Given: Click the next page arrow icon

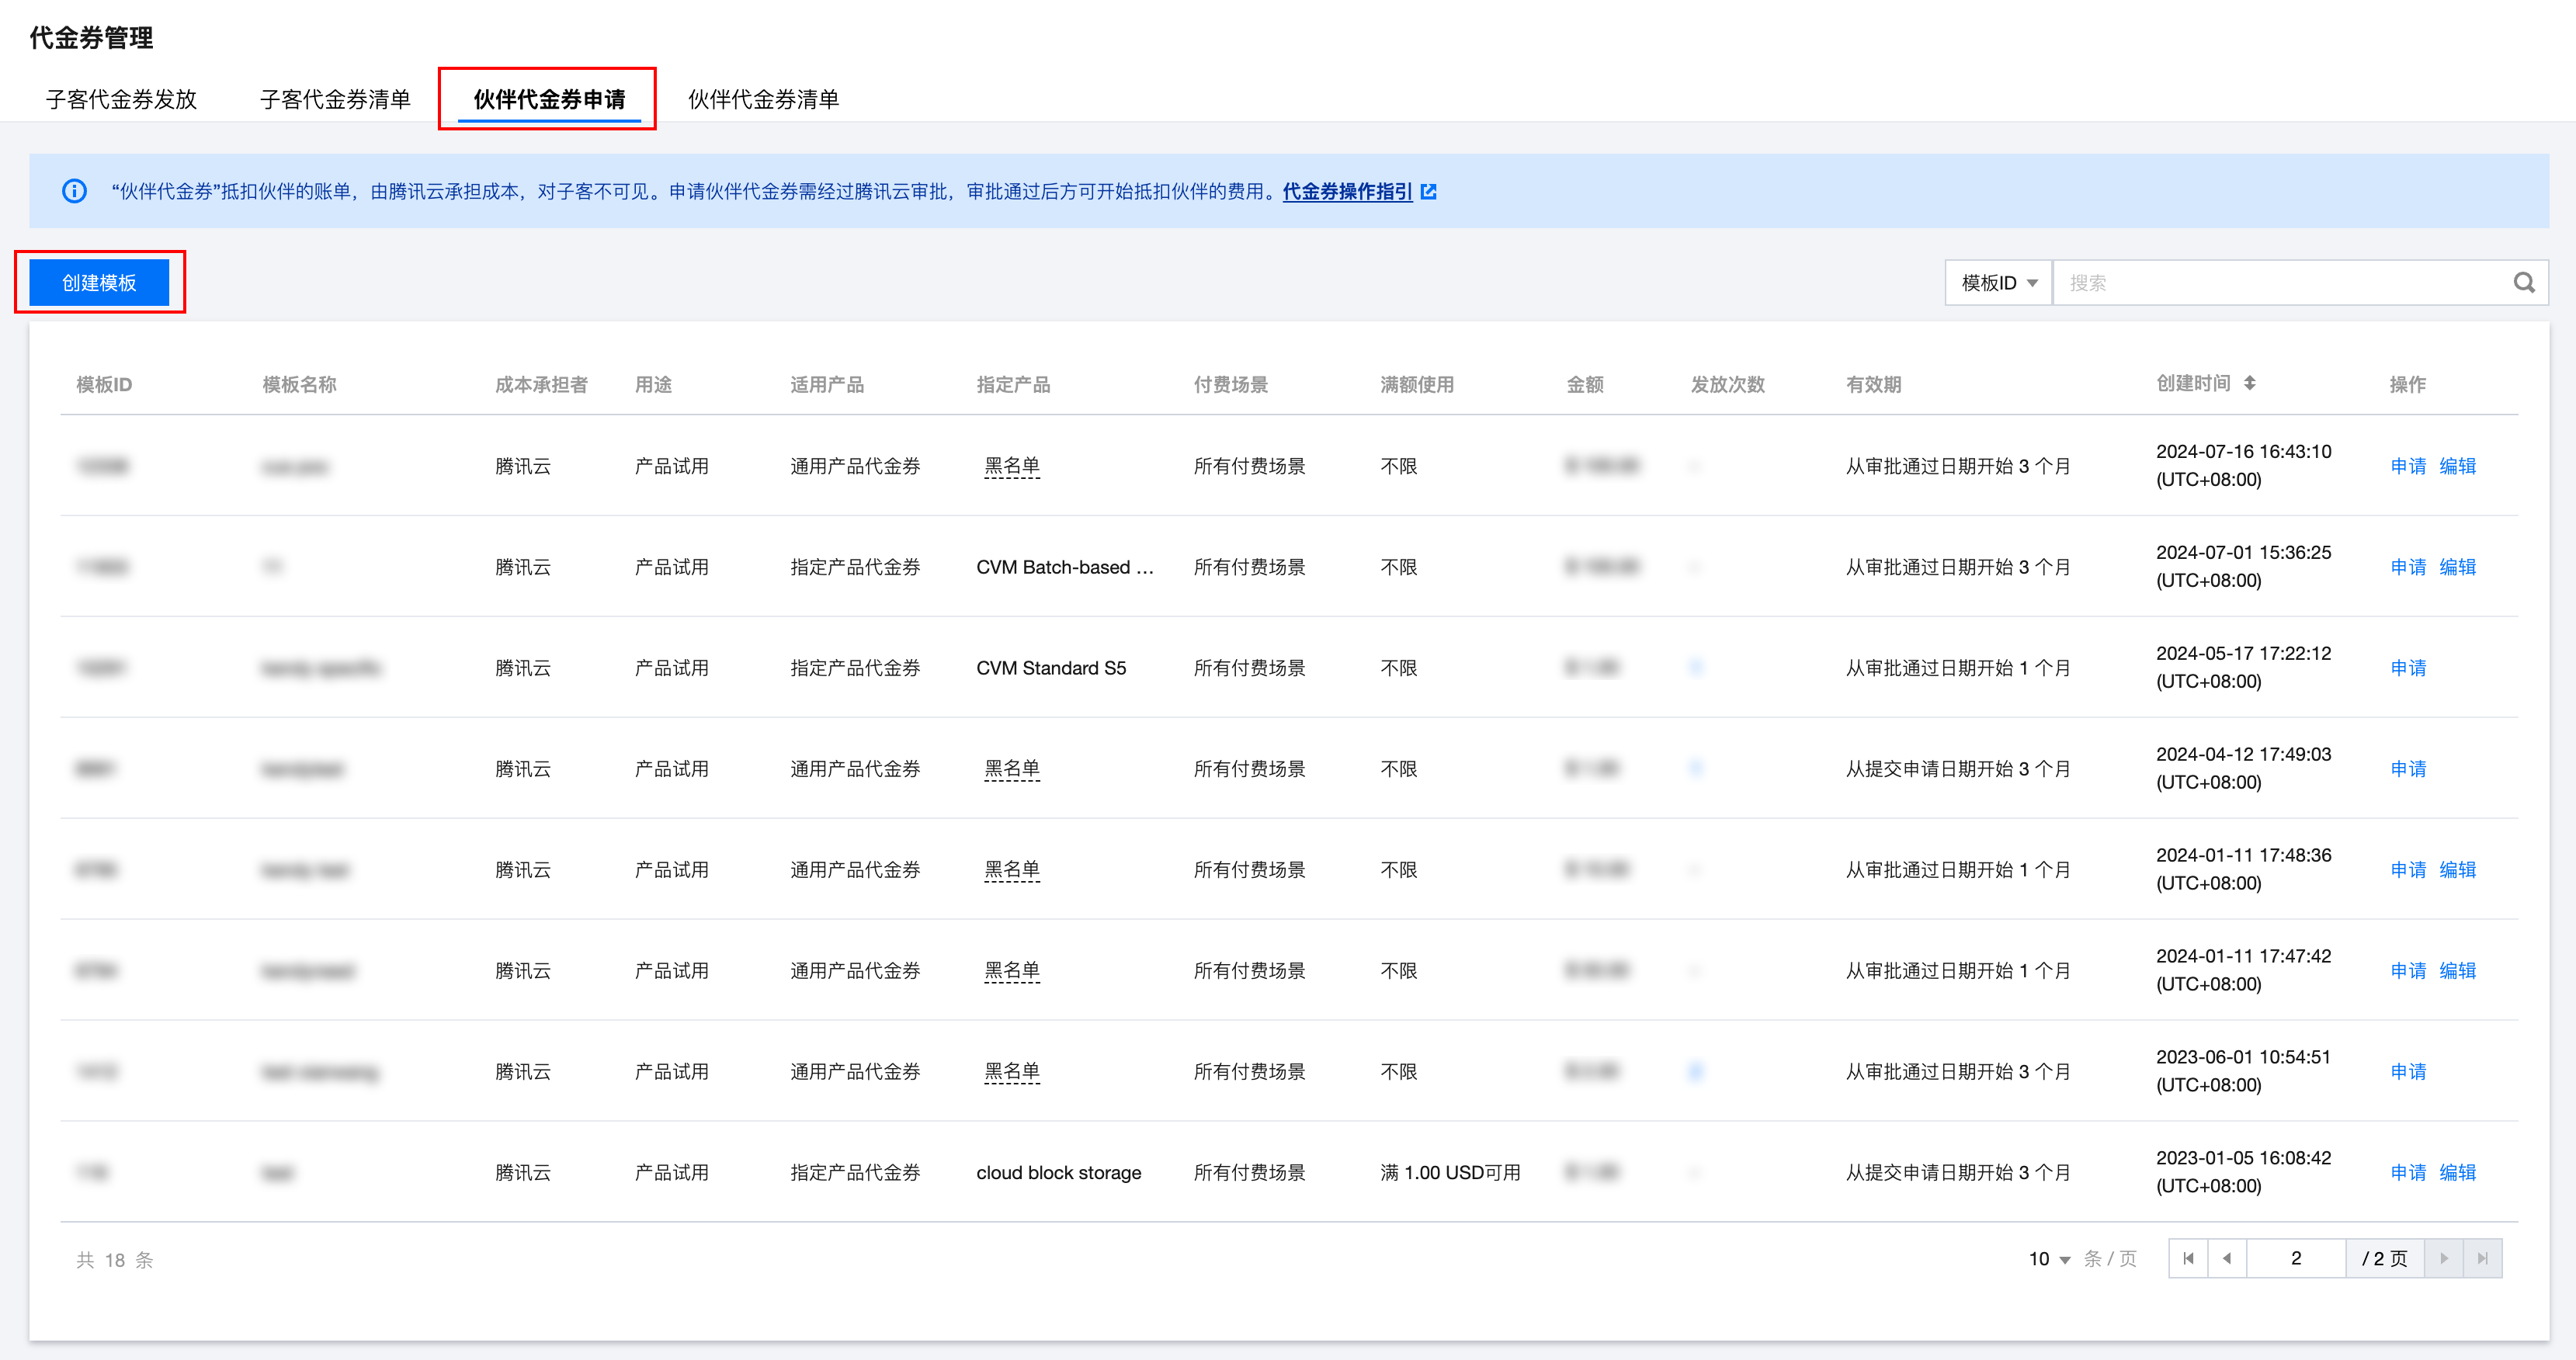Looking at the screenshot, I should click(x=2444, y=1258).
